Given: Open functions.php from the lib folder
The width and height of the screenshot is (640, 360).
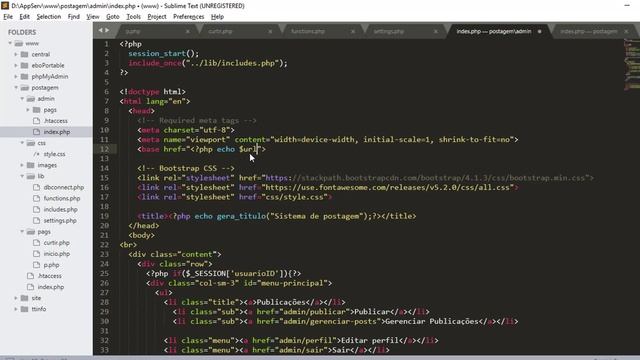Looking at the screenshot, I should tap(62, 198).
